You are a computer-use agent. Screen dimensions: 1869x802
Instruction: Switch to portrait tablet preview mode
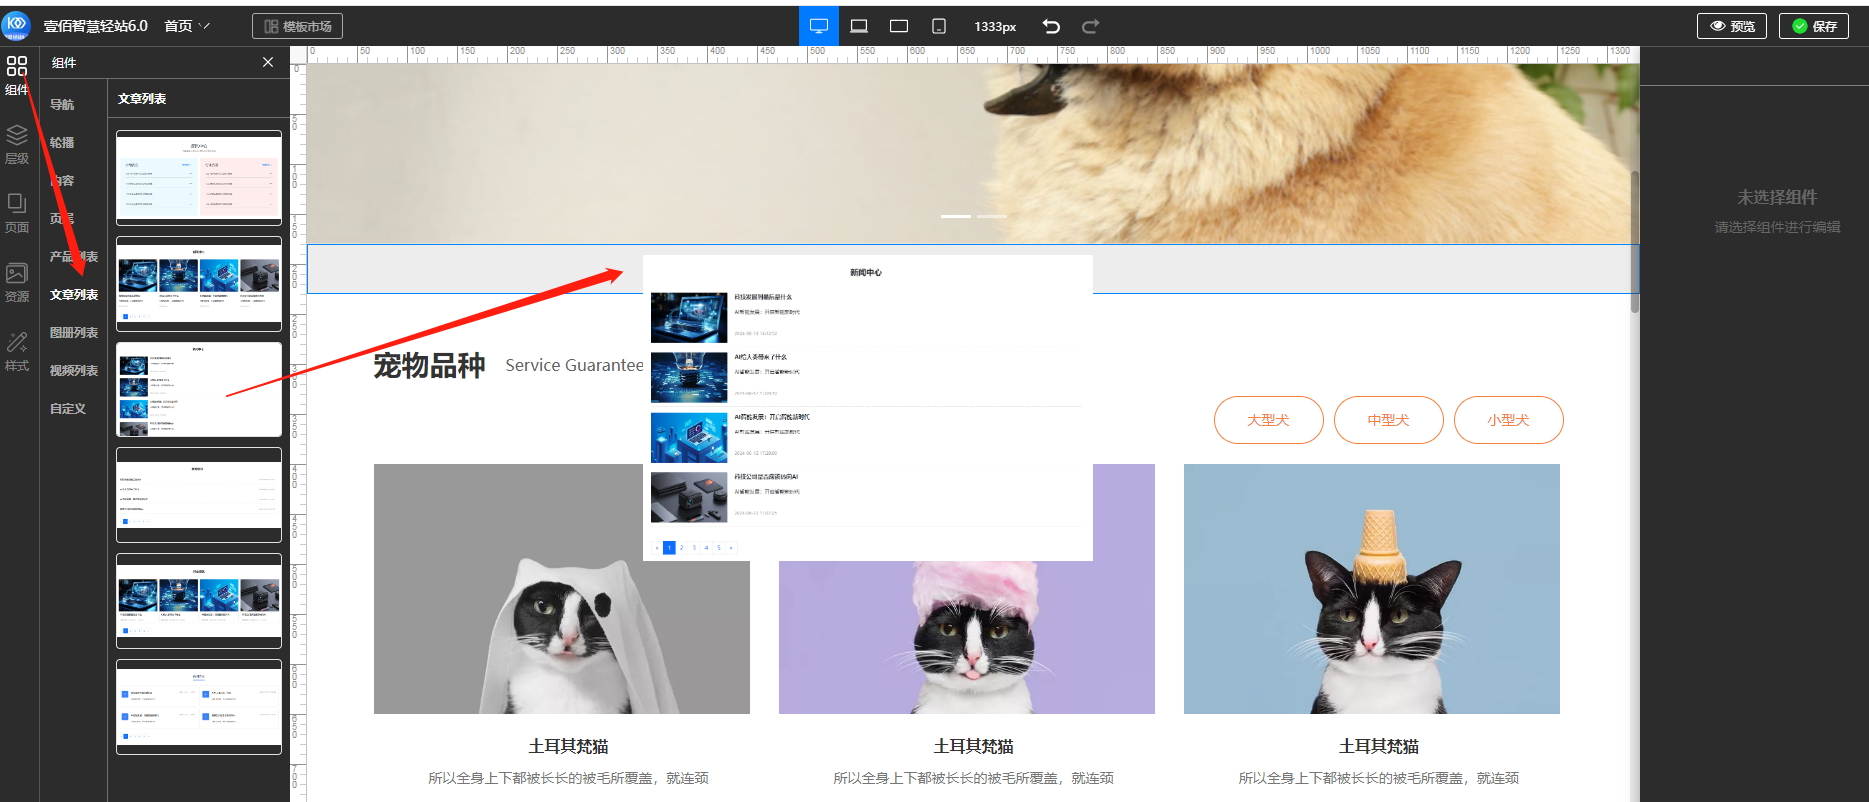click(939, 26)
